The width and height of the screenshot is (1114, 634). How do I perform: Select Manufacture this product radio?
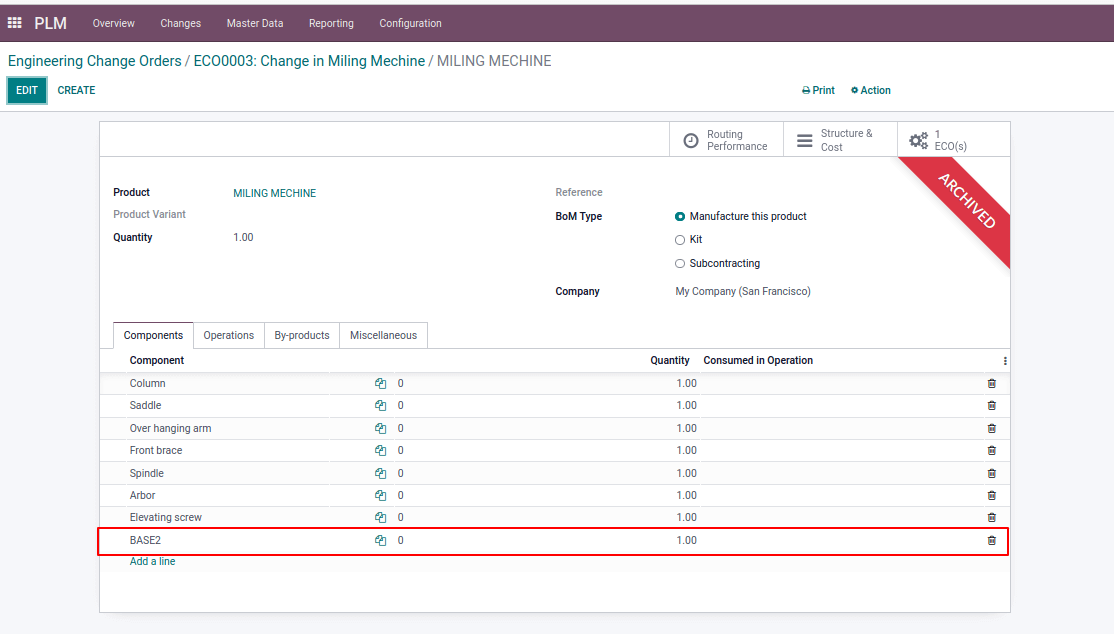click(x=680, y=216)
